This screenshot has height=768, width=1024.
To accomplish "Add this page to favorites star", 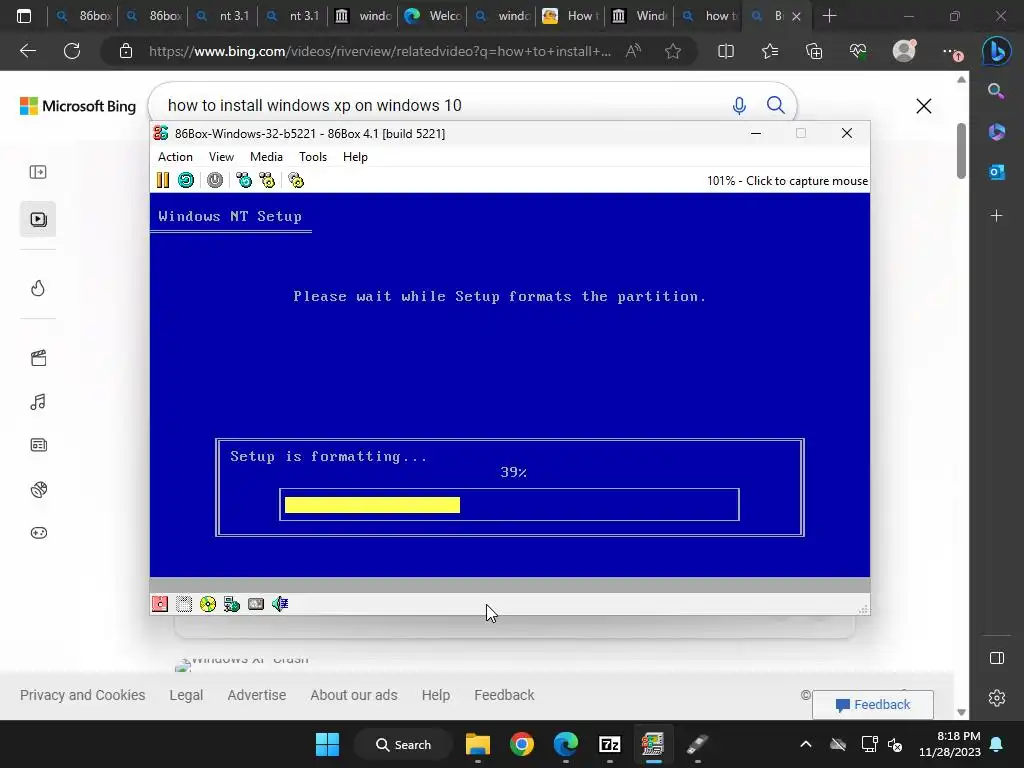I will [x=673, y=51].
